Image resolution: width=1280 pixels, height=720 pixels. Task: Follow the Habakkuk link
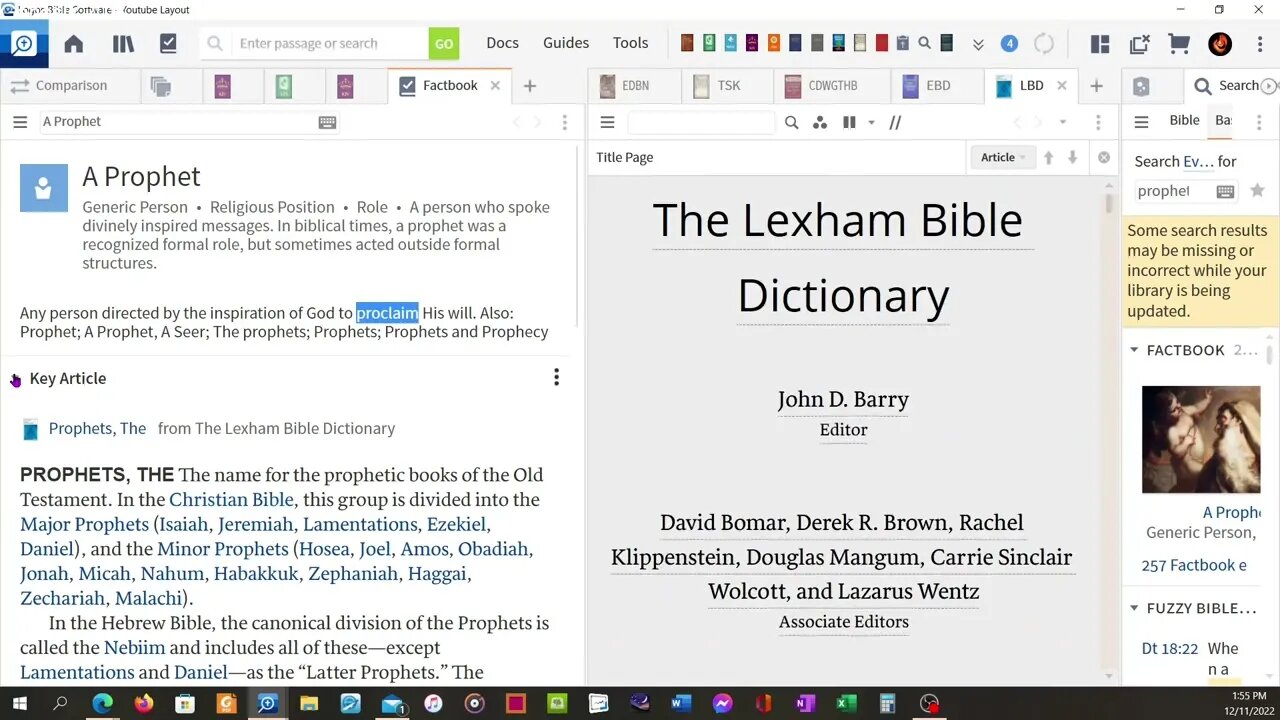pos(255,573)
